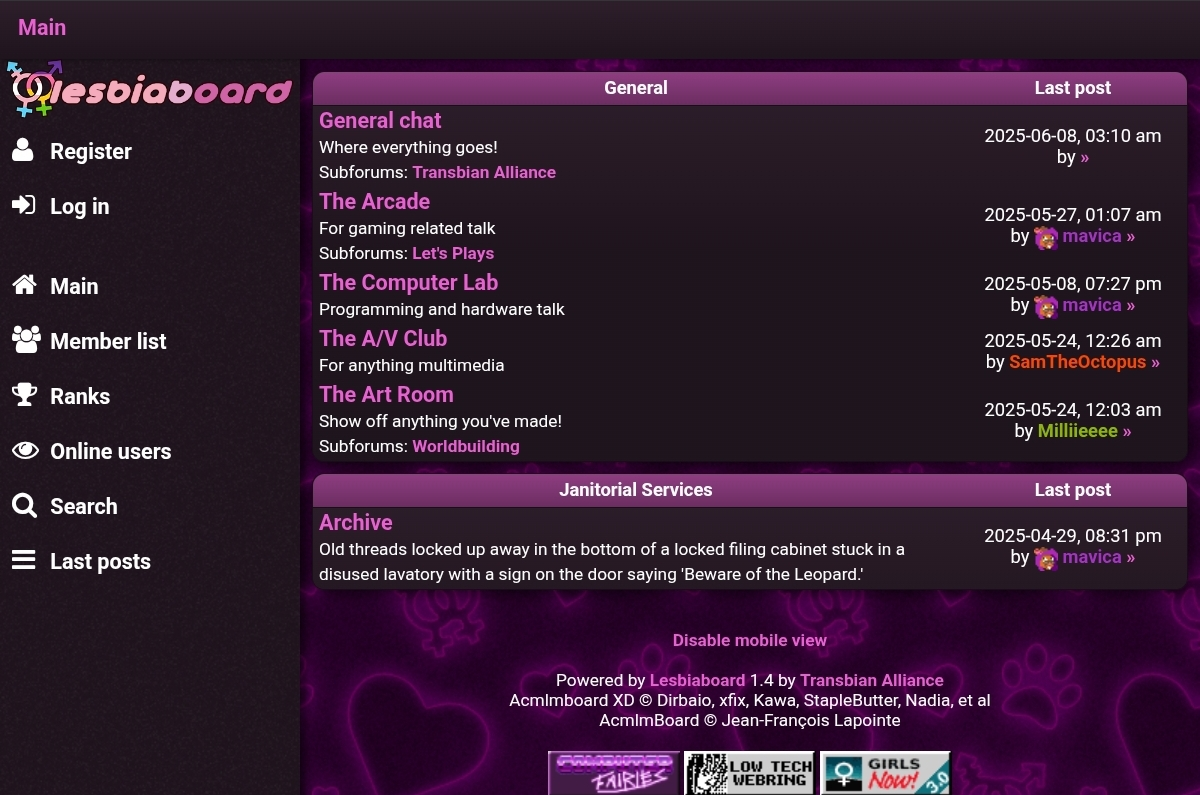This screenshot has width=1200, height=795.
Task: Click the Last posts list icon
Action: [23, 560]
